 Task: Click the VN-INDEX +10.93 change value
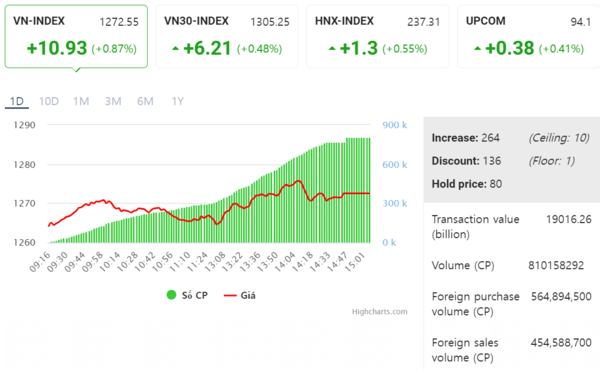57,48
